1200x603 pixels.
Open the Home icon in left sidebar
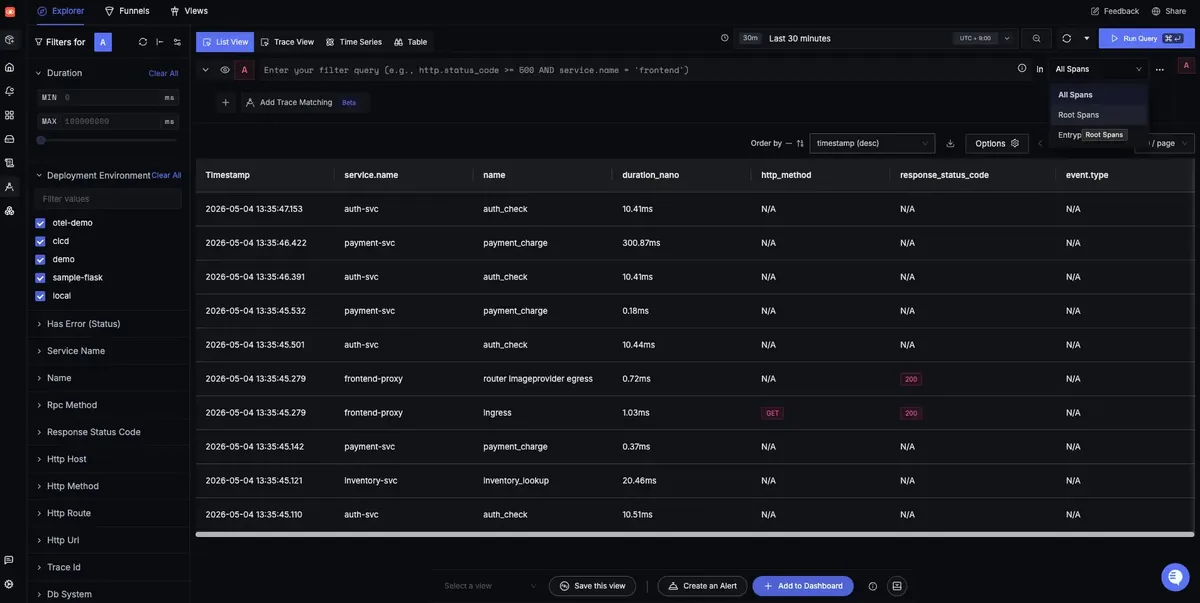(x=9, y=67)
